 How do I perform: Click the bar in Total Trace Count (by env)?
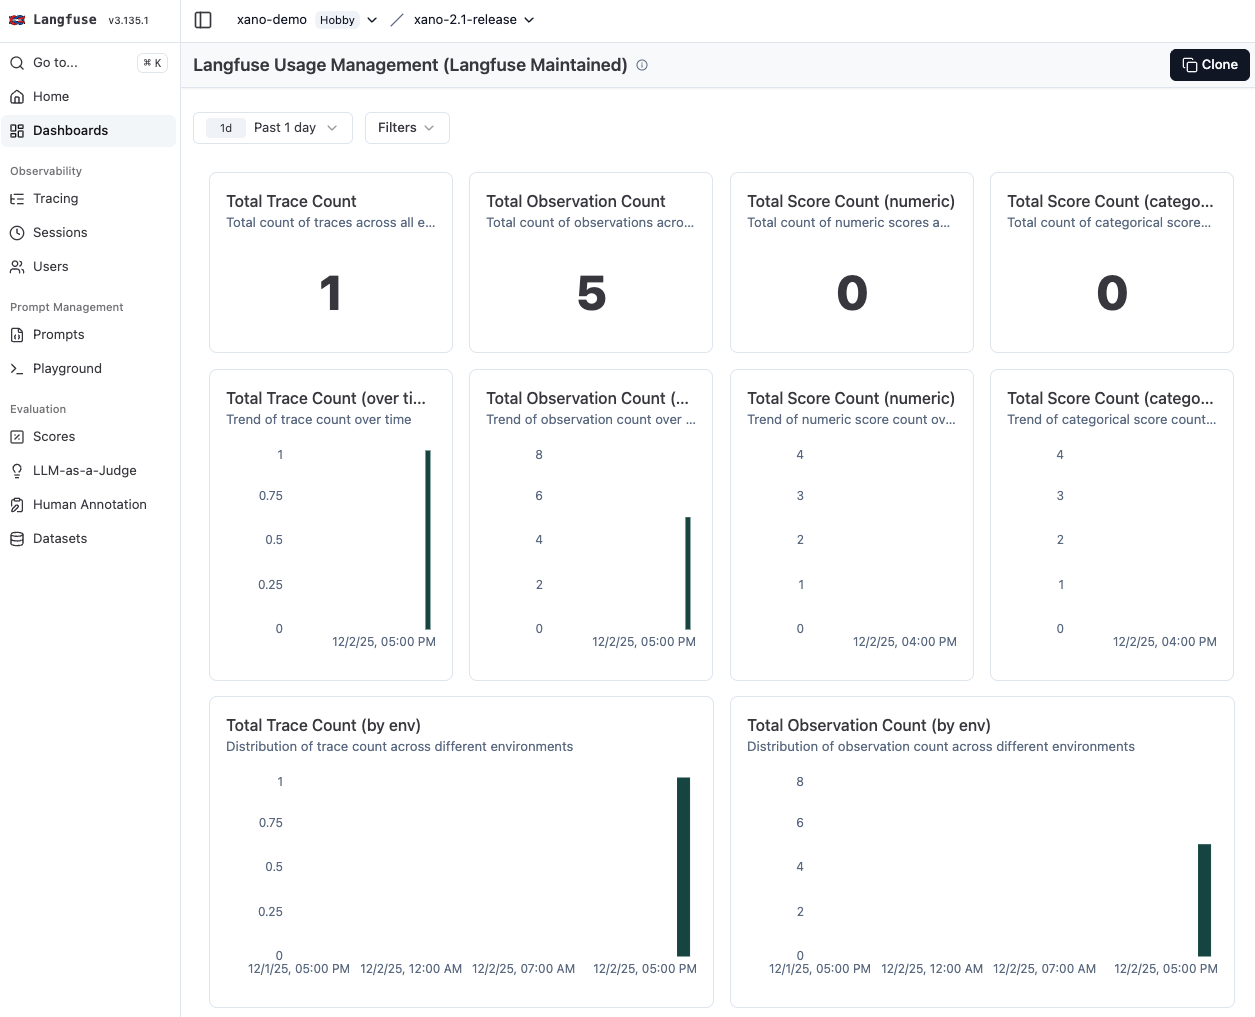(x=683, y=866)
